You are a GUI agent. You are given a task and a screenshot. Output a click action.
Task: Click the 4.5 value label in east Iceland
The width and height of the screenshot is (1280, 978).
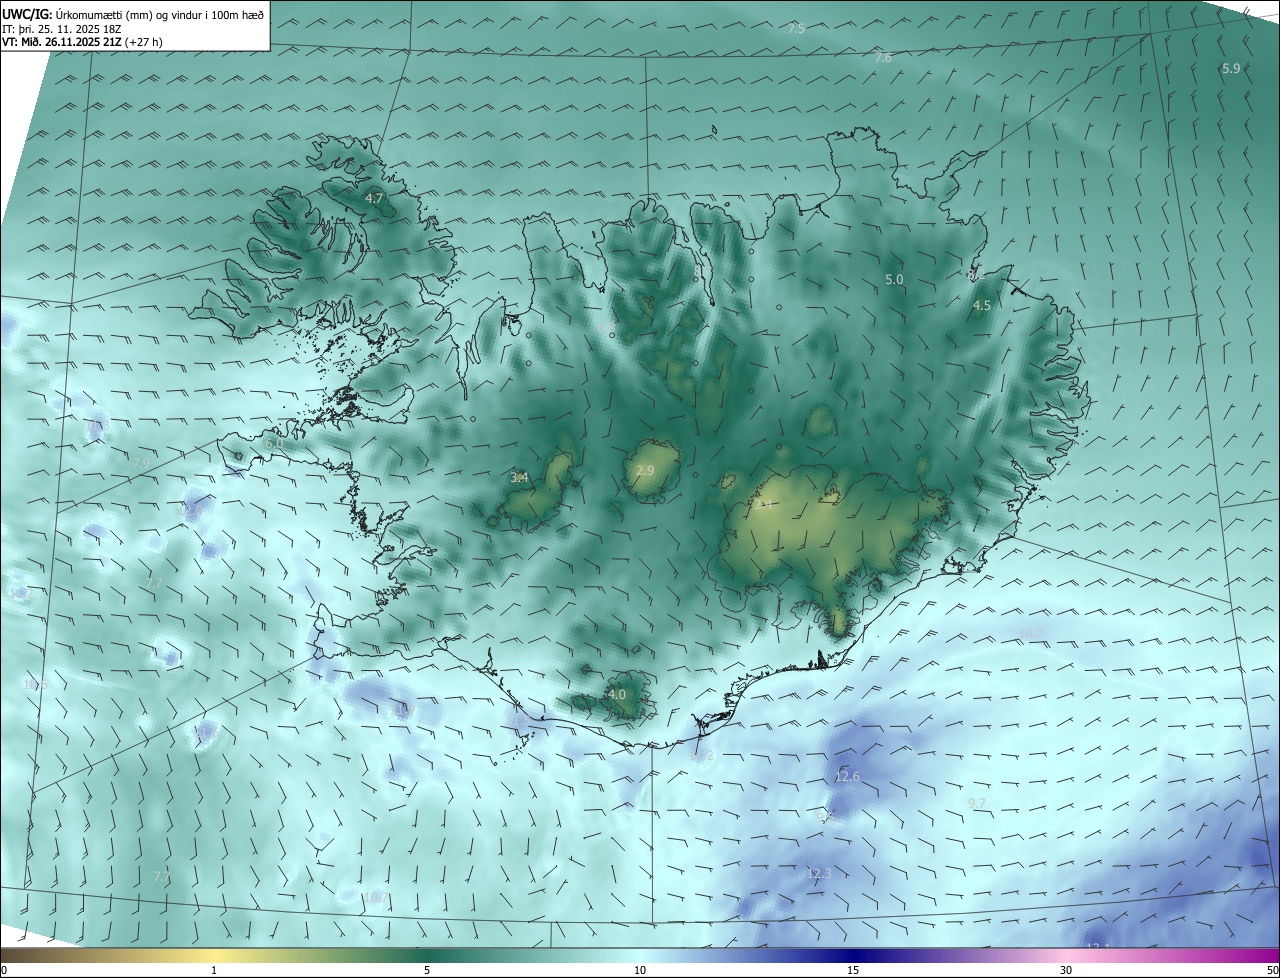point(981,306)
